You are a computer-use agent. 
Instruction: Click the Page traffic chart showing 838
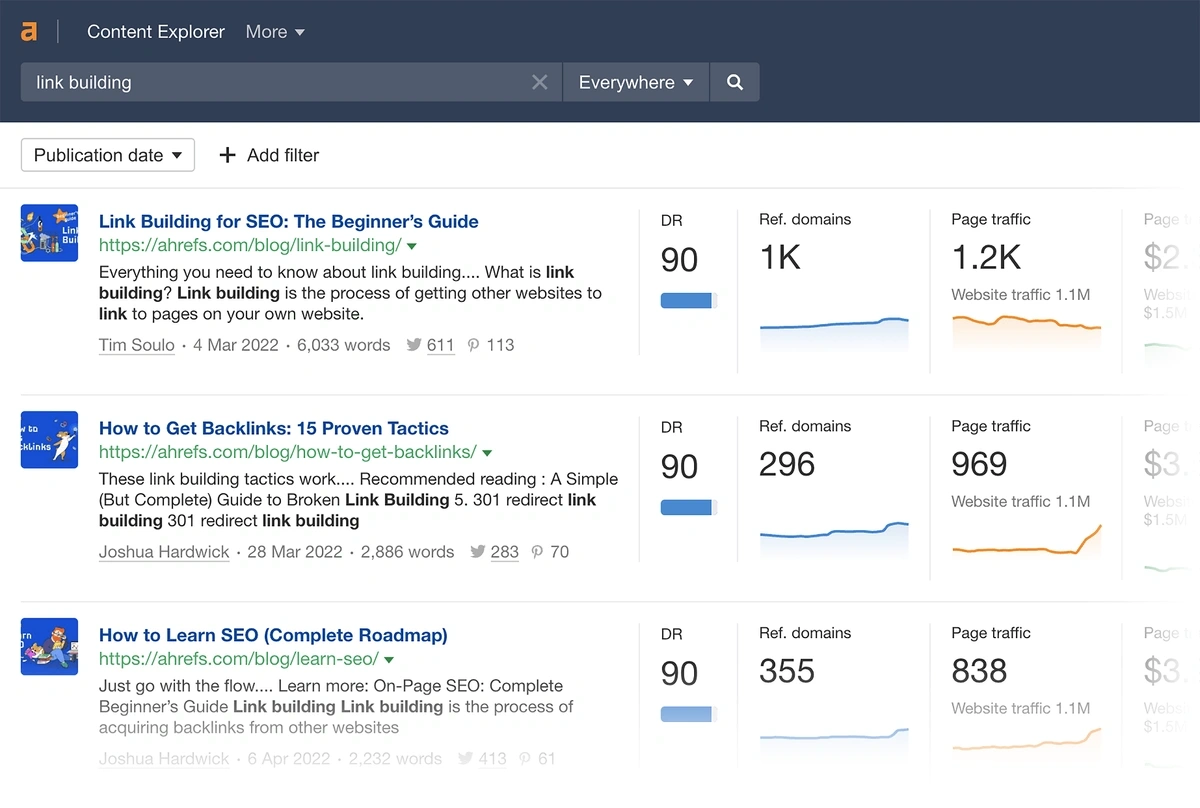(1026, 742)
